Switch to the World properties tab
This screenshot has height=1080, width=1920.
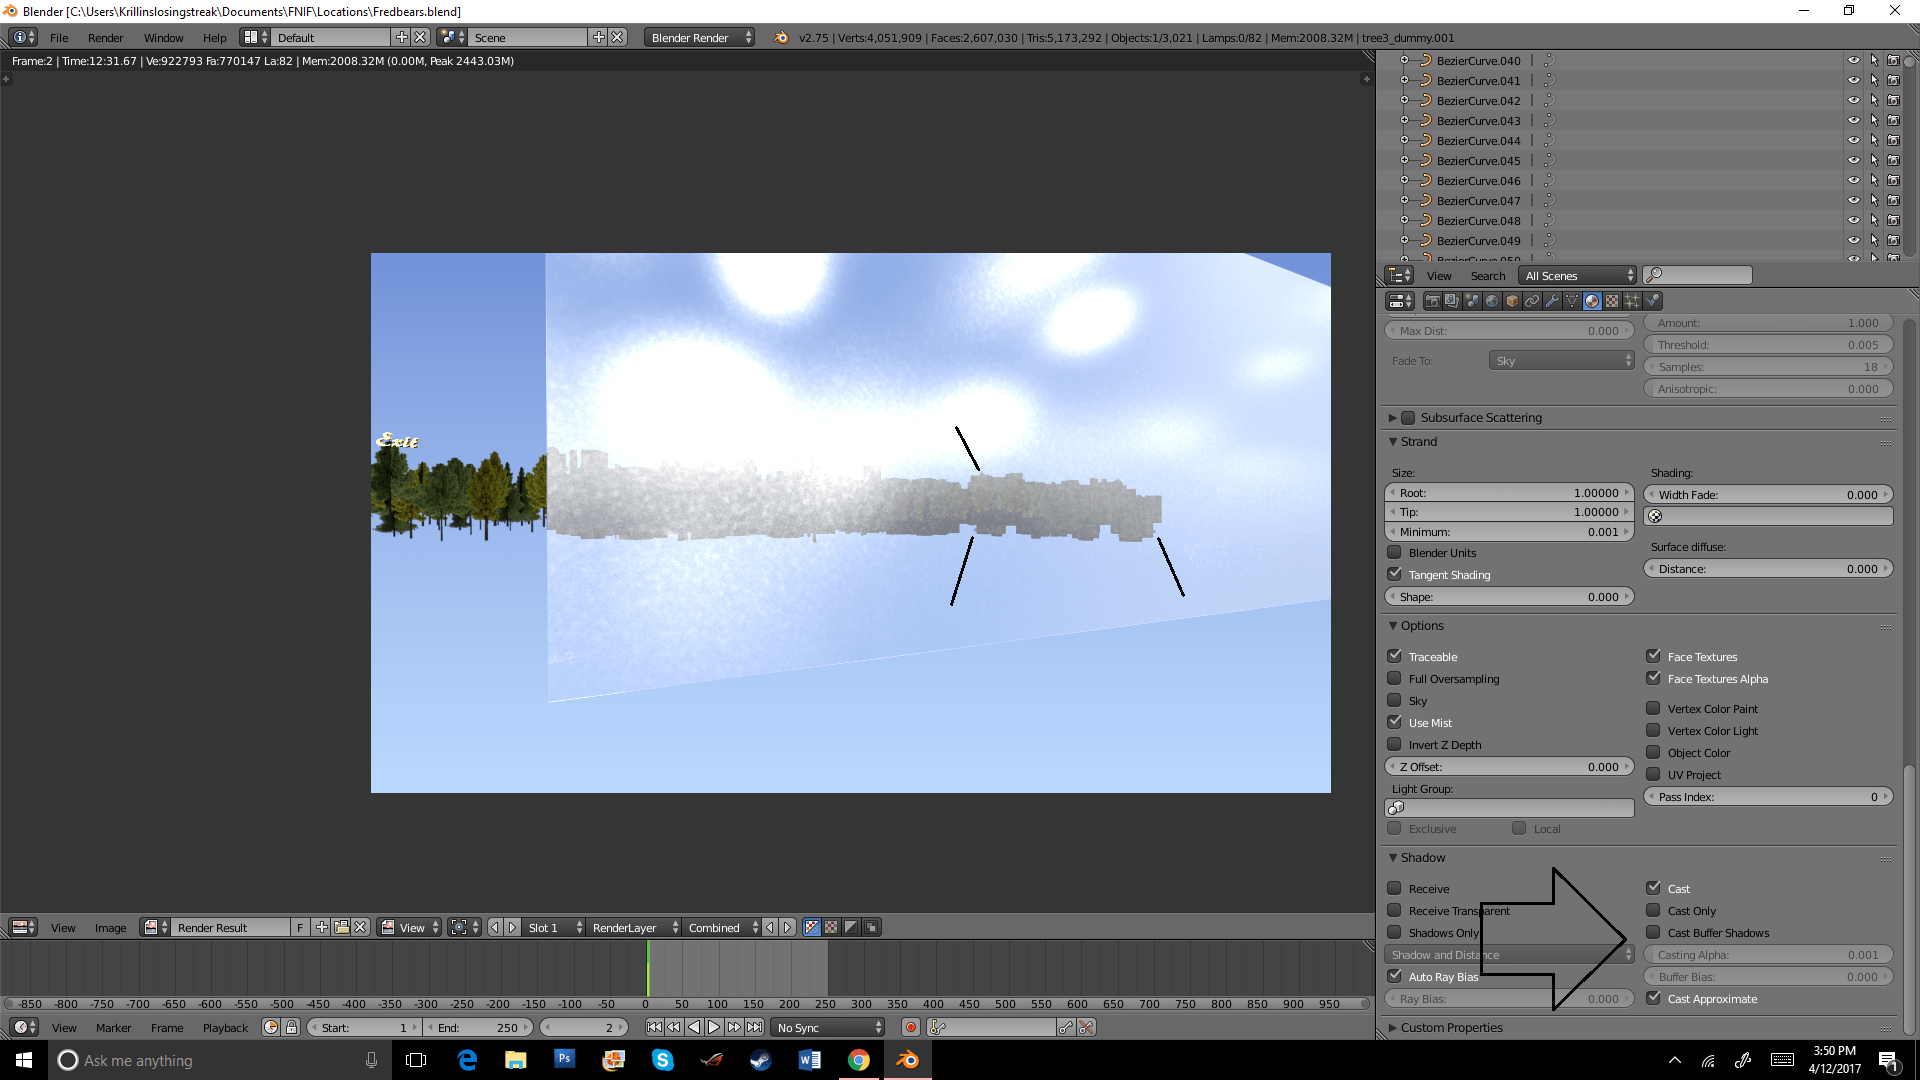1491,301
